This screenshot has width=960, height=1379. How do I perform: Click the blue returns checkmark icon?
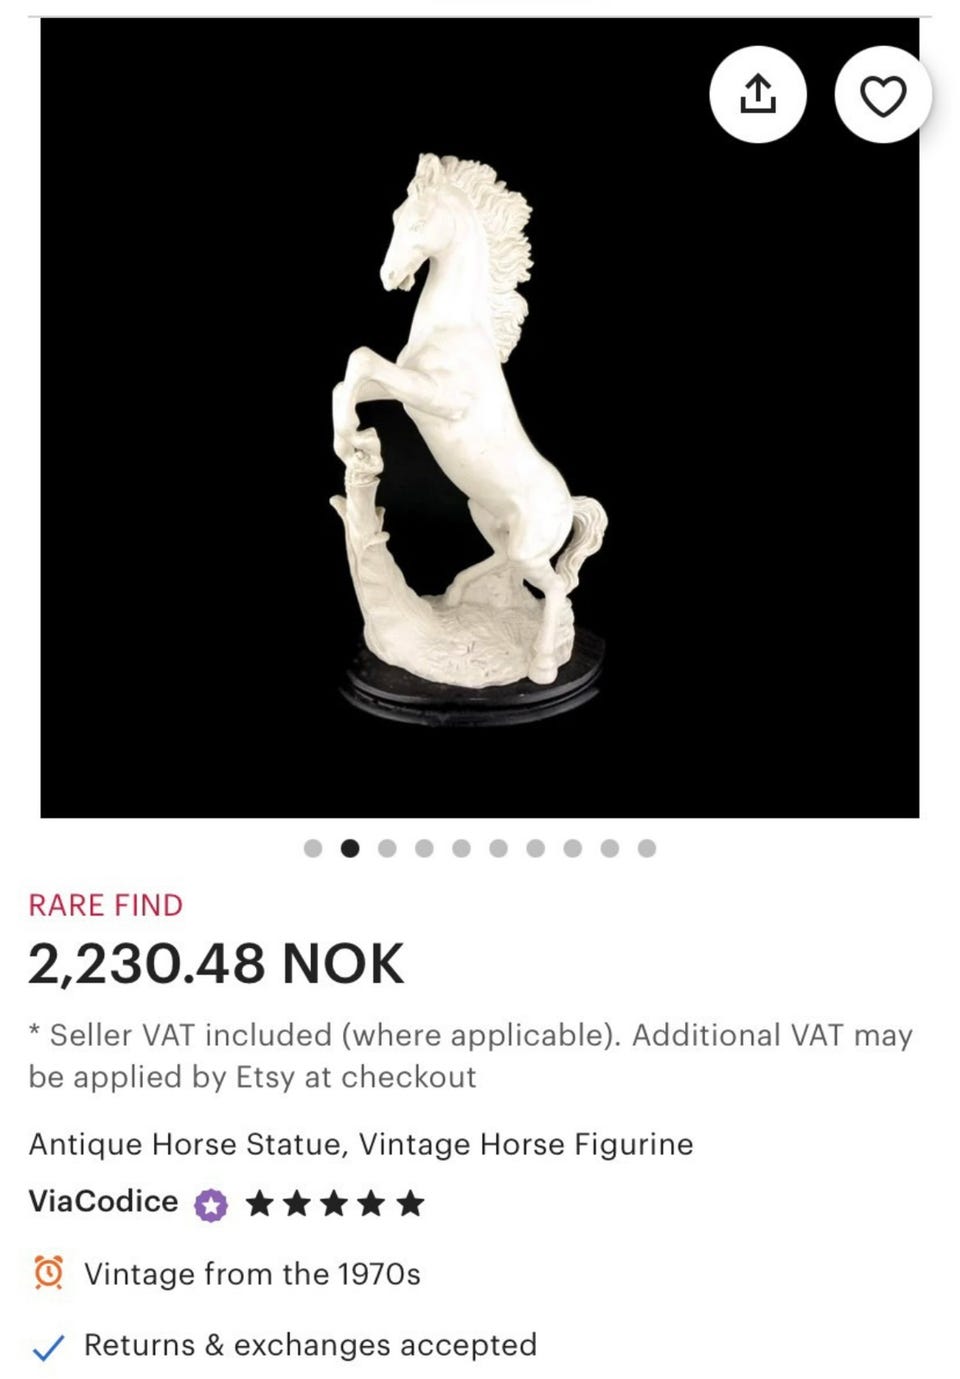tap(49, 1348)
